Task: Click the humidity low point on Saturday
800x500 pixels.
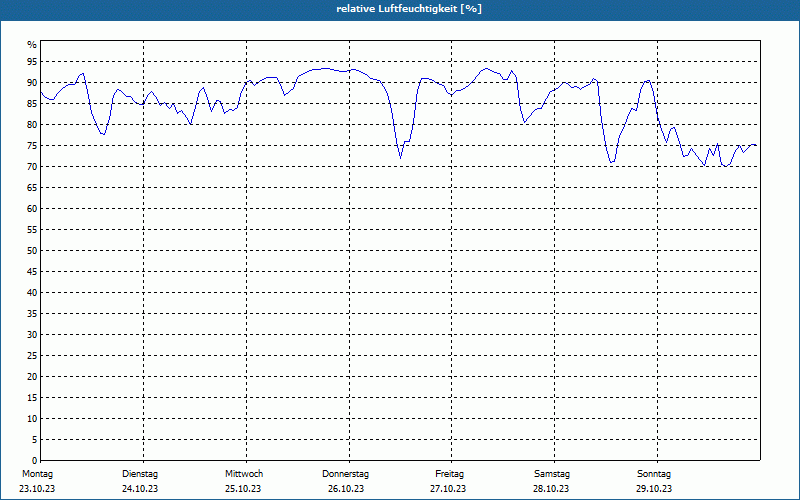Action: tap(611, 162)
